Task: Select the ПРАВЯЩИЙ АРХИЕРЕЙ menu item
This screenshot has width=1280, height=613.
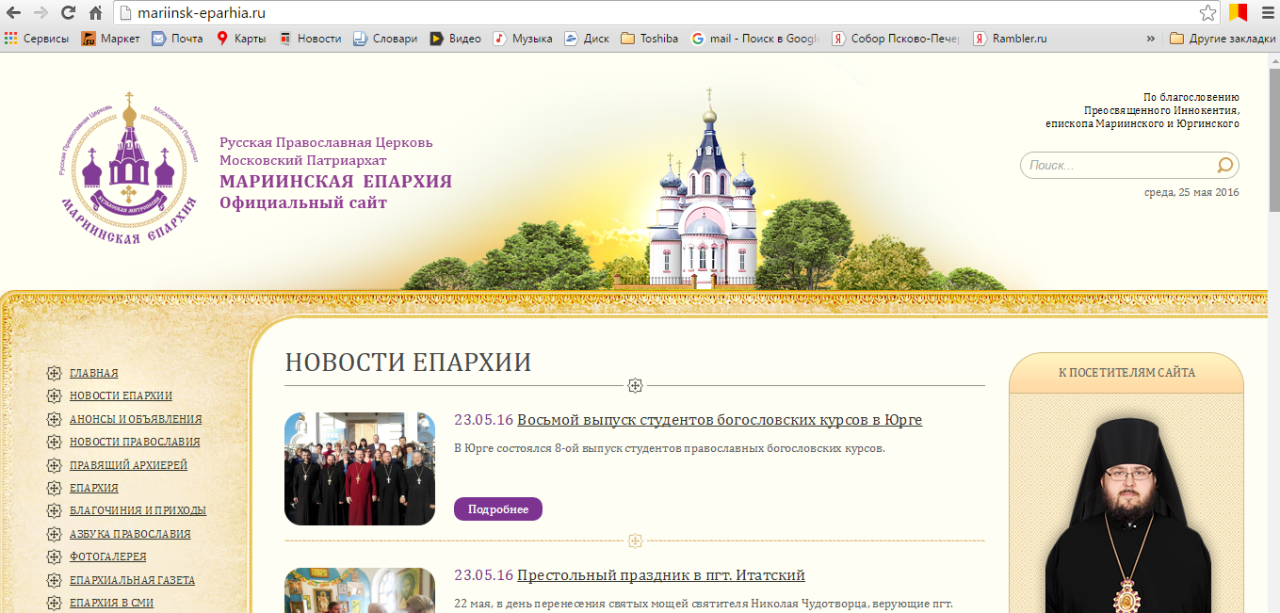Action: (128, 465)
